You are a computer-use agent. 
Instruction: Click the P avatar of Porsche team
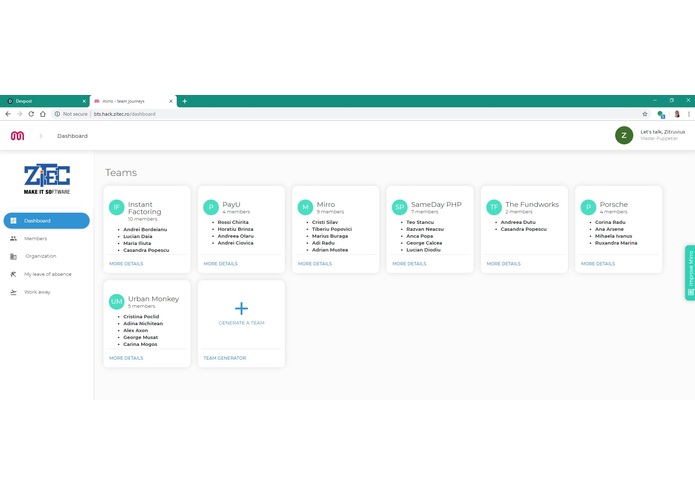pos(588,207)
